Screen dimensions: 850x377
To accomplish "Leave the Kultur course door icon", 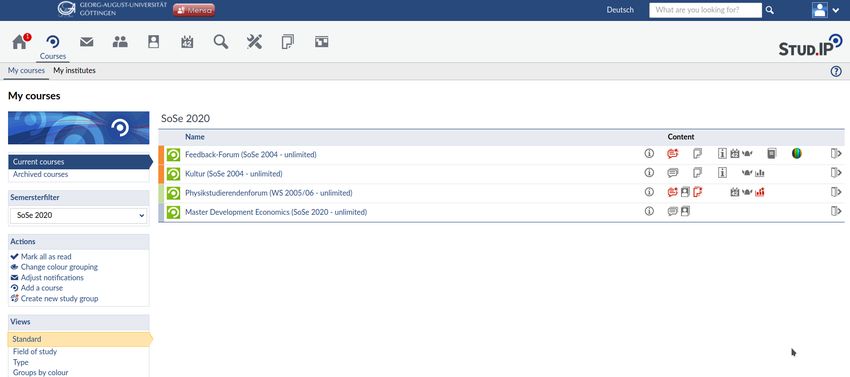I will [x=836, y=173].
